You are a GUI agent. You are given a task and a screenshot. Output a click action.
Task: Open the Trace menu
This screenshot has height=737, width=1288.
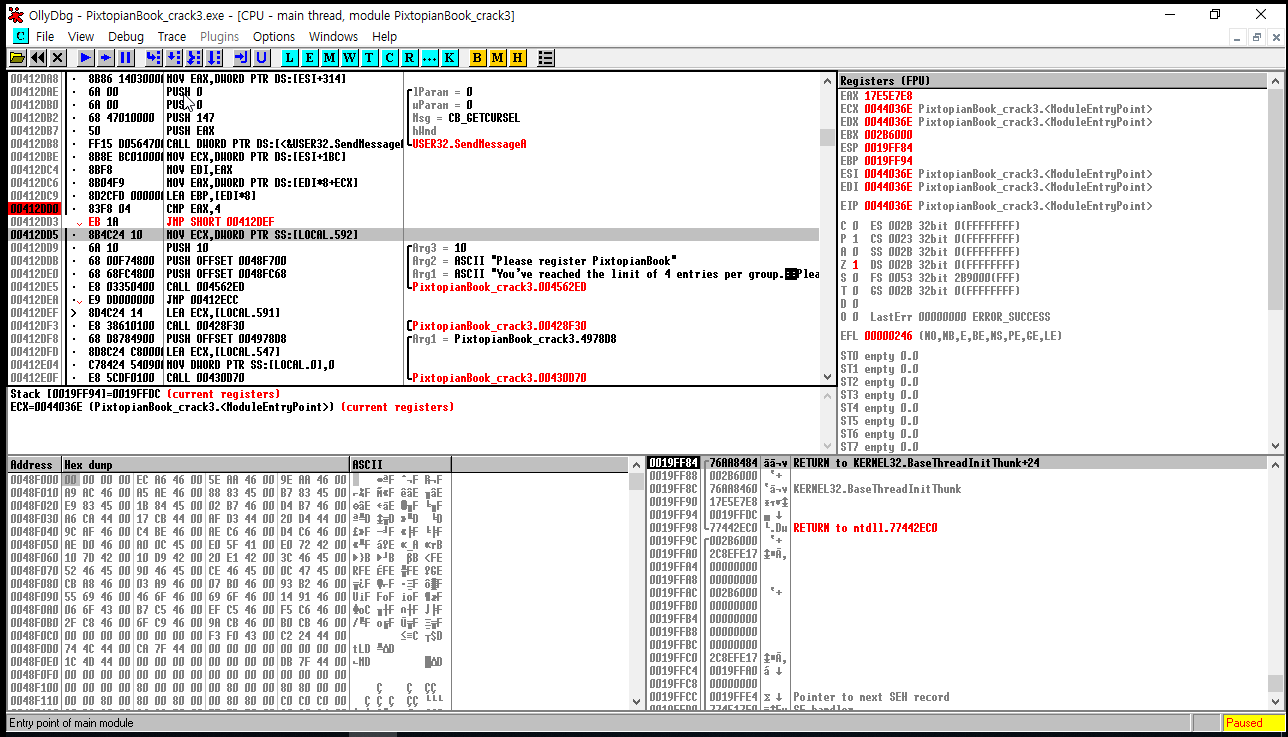[172, 36]
